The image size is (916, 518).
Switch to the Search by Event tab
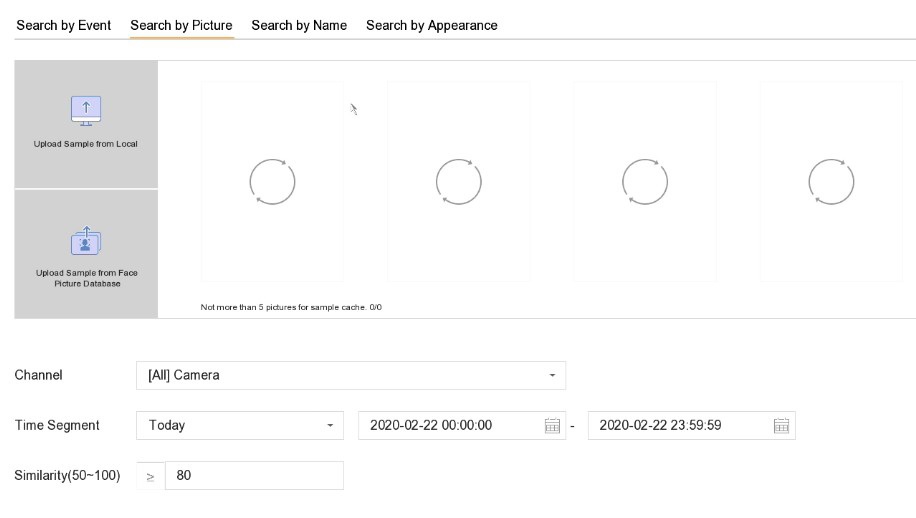[x=63, y=25]
